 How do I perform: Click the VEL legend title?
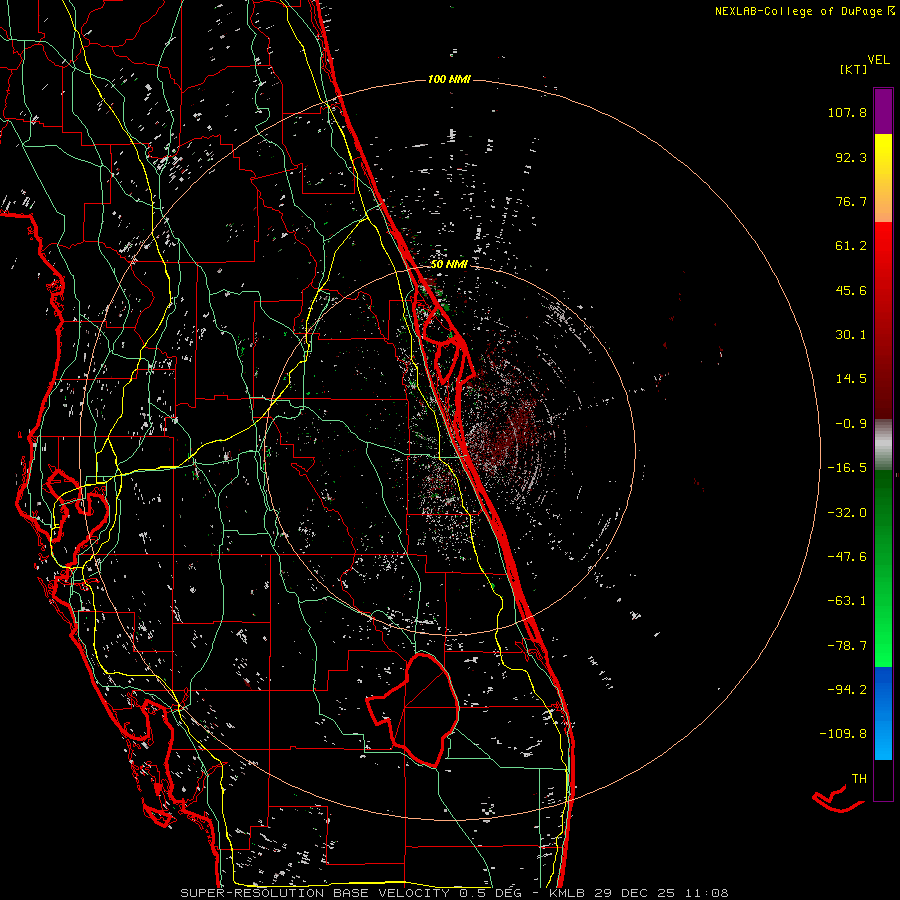coord(878,60)
